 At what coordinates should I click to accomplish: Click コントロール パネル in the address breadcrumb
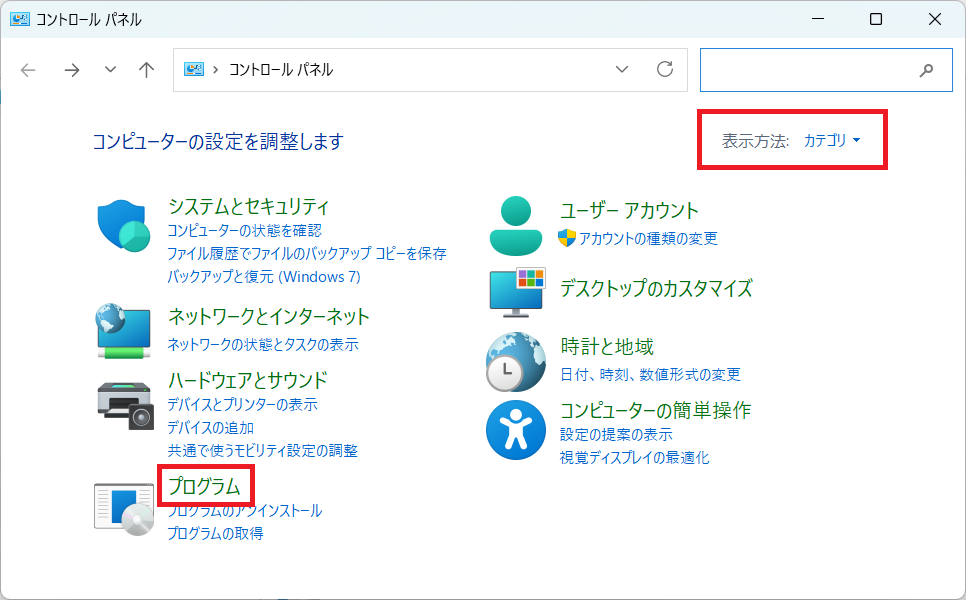281,70
